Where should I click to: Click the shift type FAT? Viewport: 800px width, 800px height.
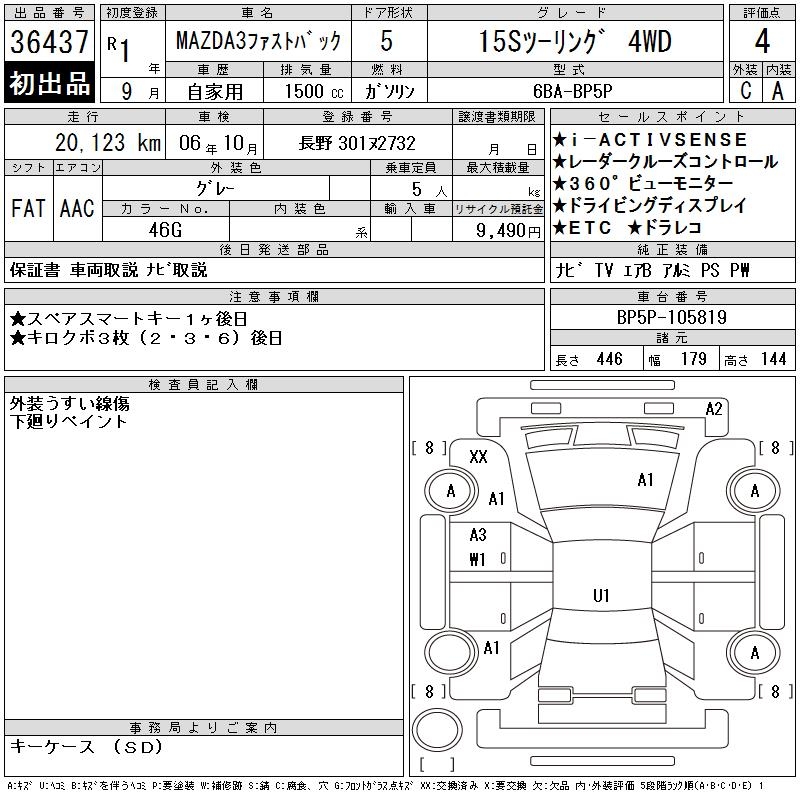click(x=28, y=208)
